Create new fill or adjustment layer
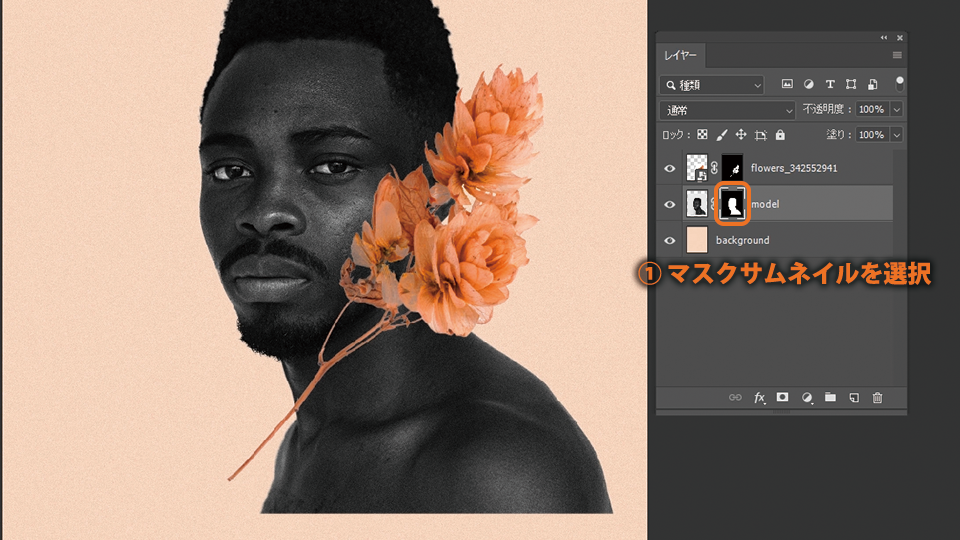This screenshot has height=540, width=960. pos(807,398)
